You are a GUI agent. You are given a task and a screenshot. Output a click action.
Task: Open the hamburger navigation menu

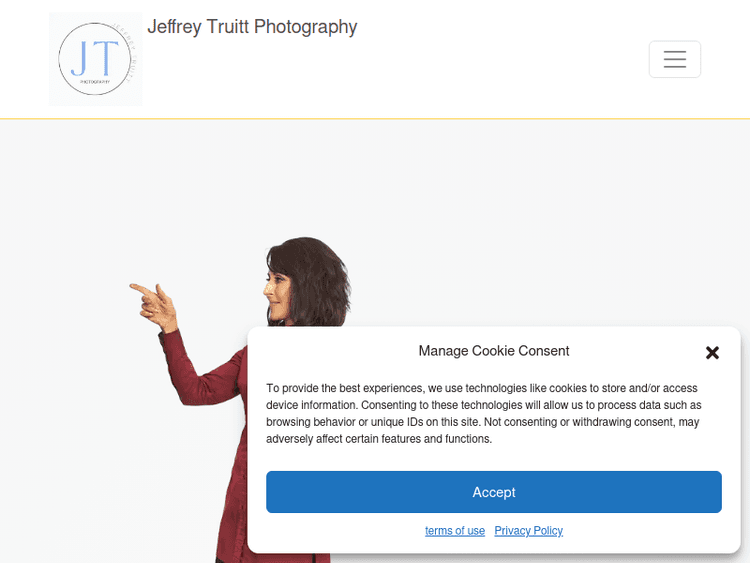coord(674,59)
